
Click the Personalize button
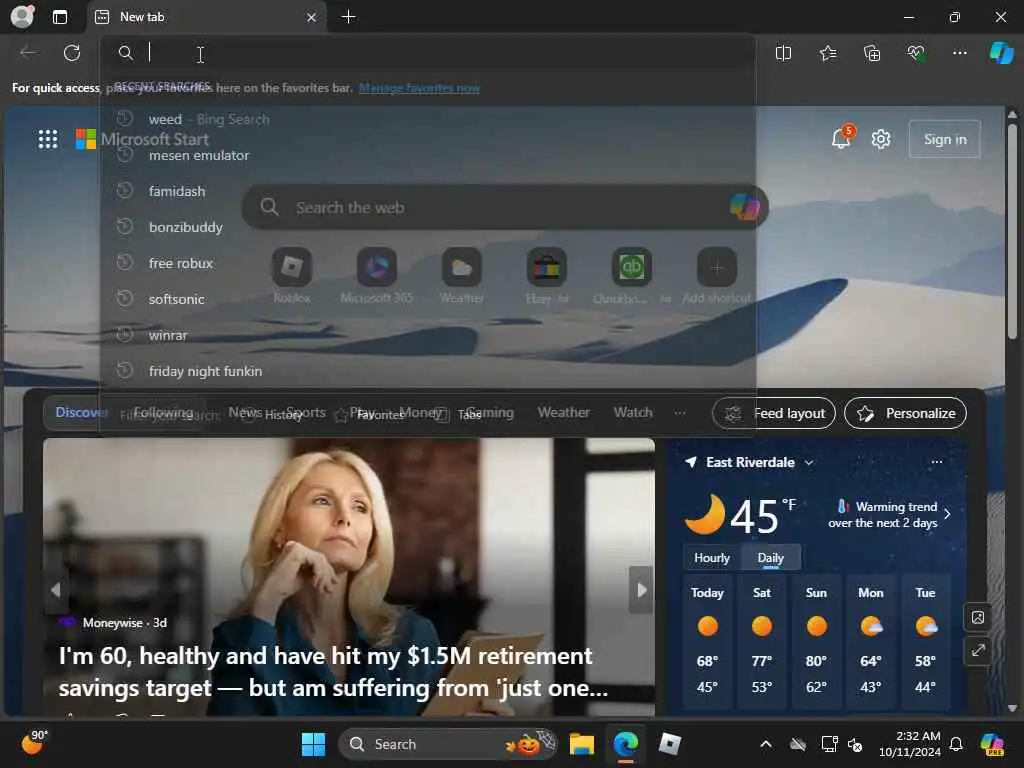[x=905, y=413]
